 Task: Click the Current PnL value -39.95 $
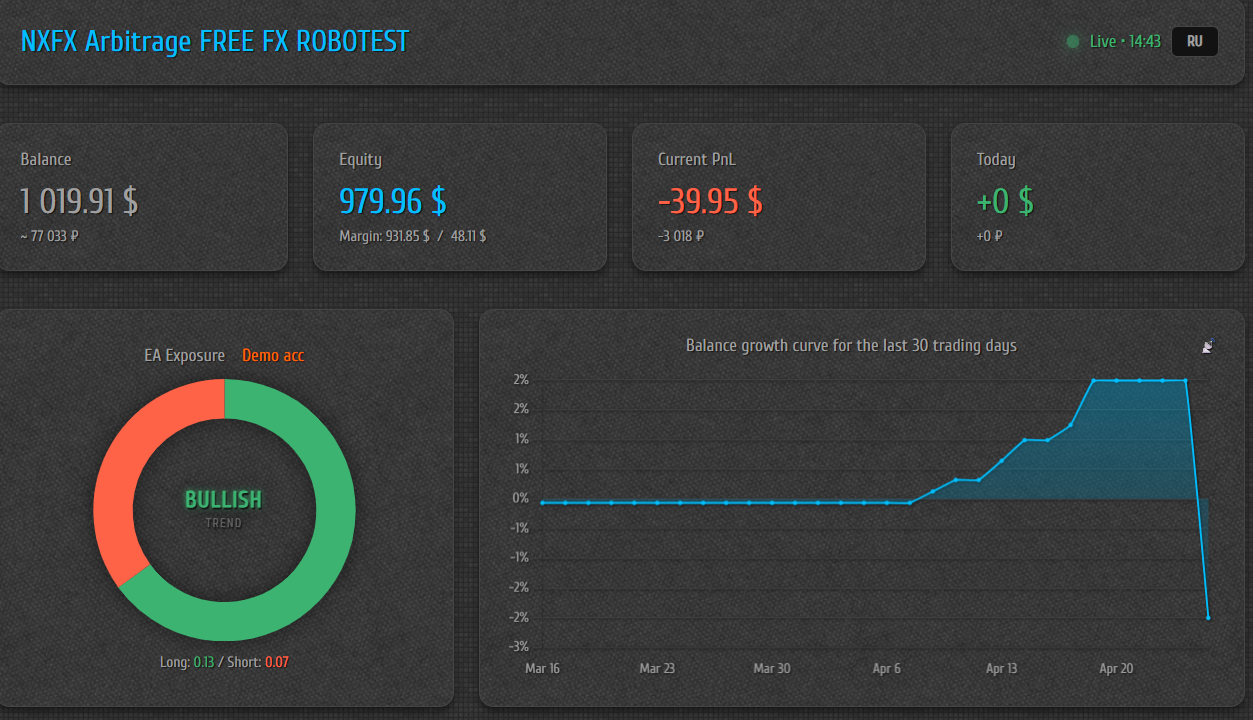pyautogui.click(x=710, y=201)
